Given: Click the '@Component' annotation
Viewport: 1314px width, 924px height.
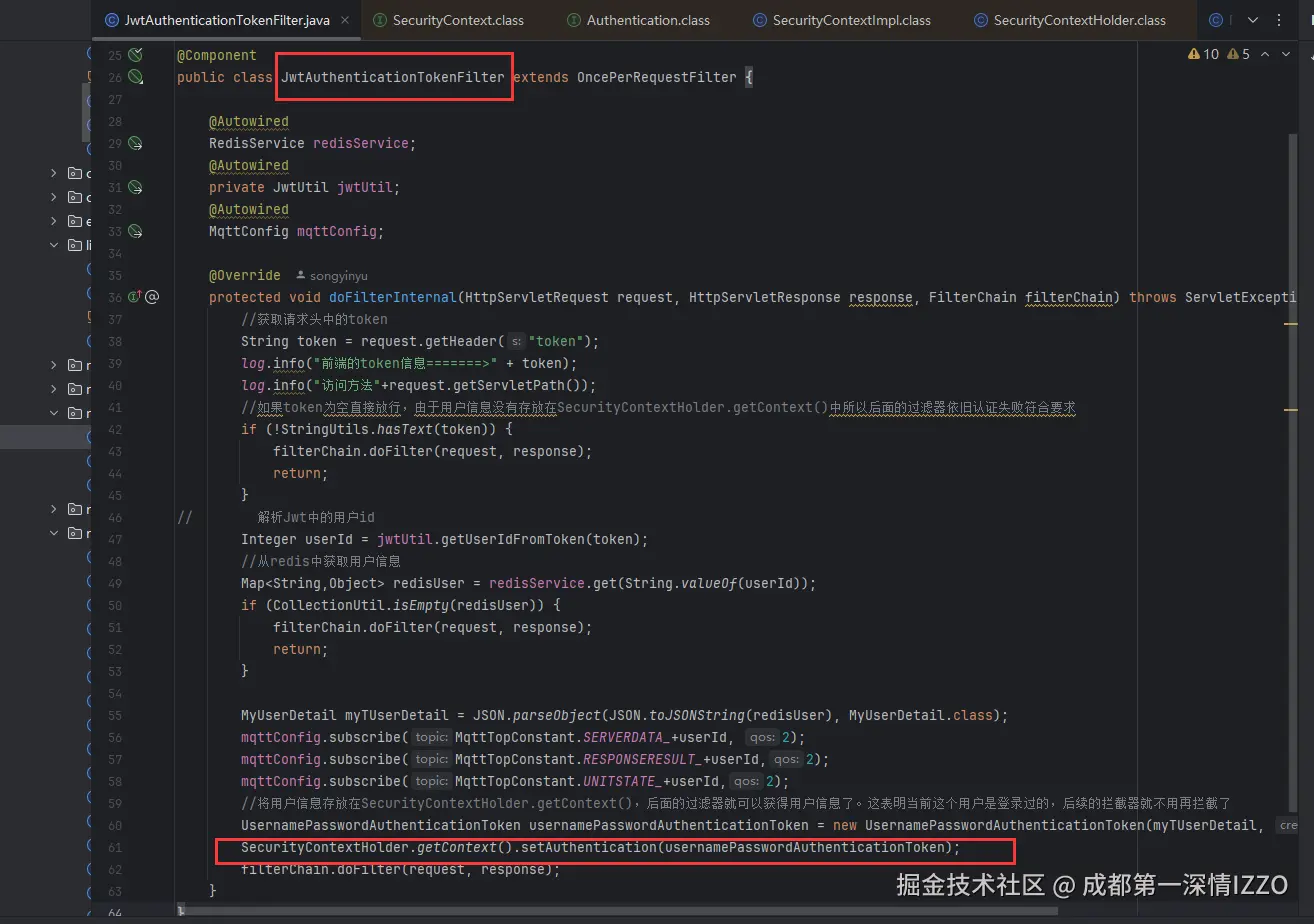Looking at the screenshot, I should coord(217,55).
